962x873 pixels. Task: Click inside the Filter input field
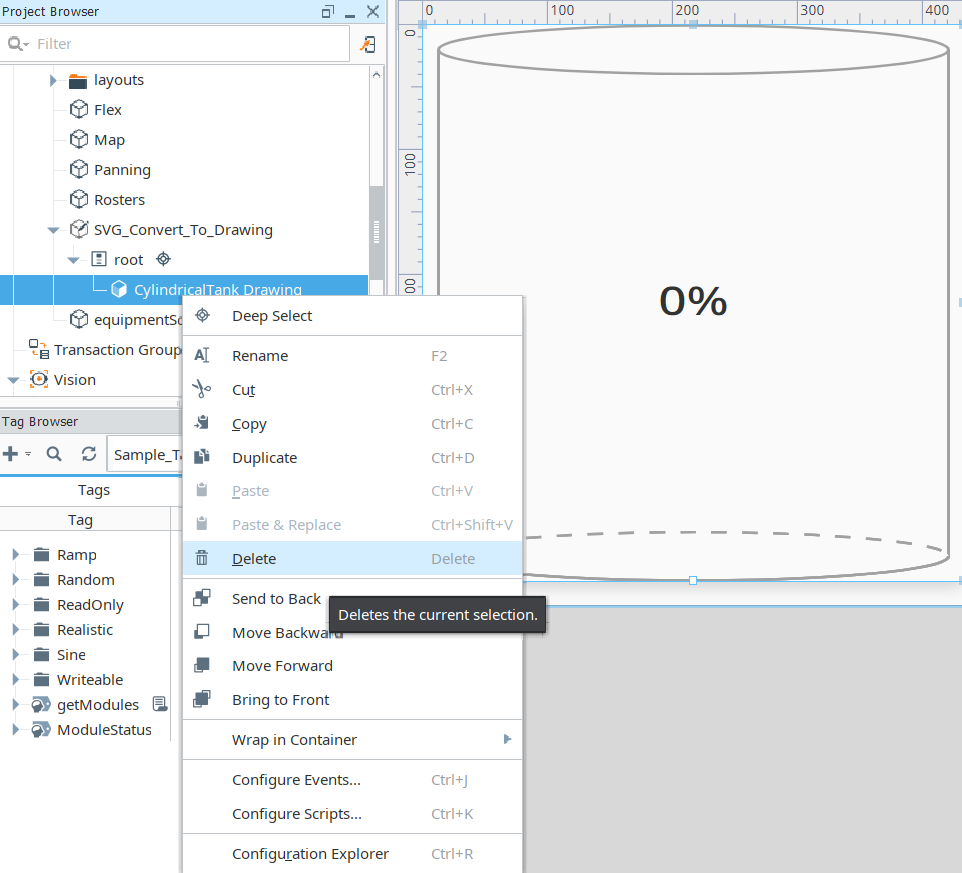click(180, 44)
